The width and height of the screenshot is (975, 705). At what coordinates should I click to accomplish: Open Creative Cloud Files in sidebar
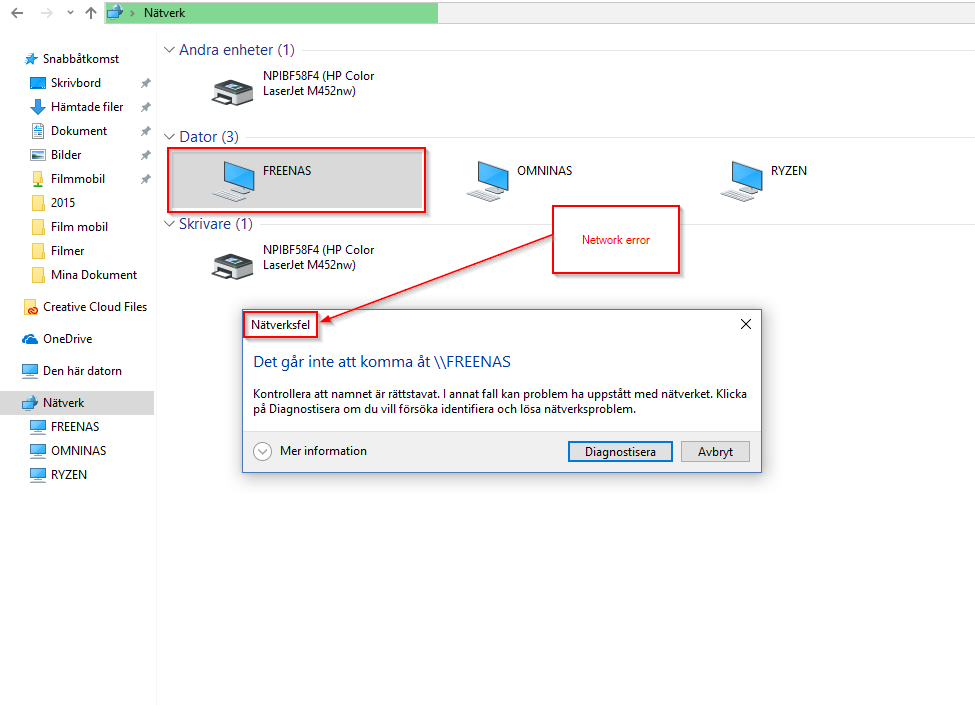coord(95,306)
